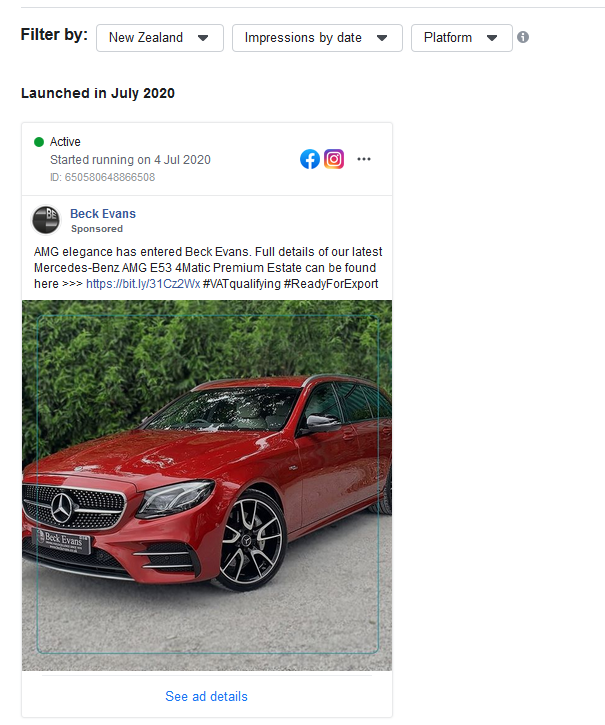Click the Sponsored label
The image size is (605, 725).
coord(97,228)
